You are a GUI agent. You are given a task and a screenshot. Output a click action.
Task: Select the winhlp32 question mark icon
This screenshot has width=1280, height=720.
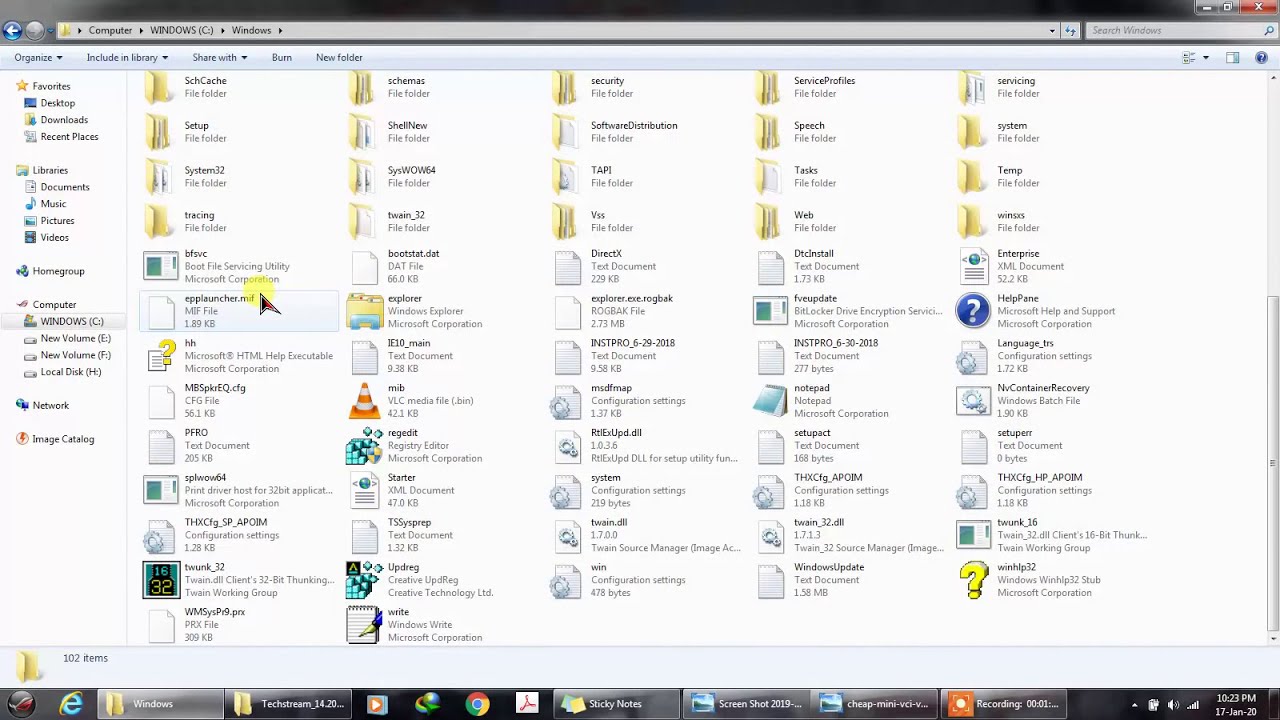point(973,580)
